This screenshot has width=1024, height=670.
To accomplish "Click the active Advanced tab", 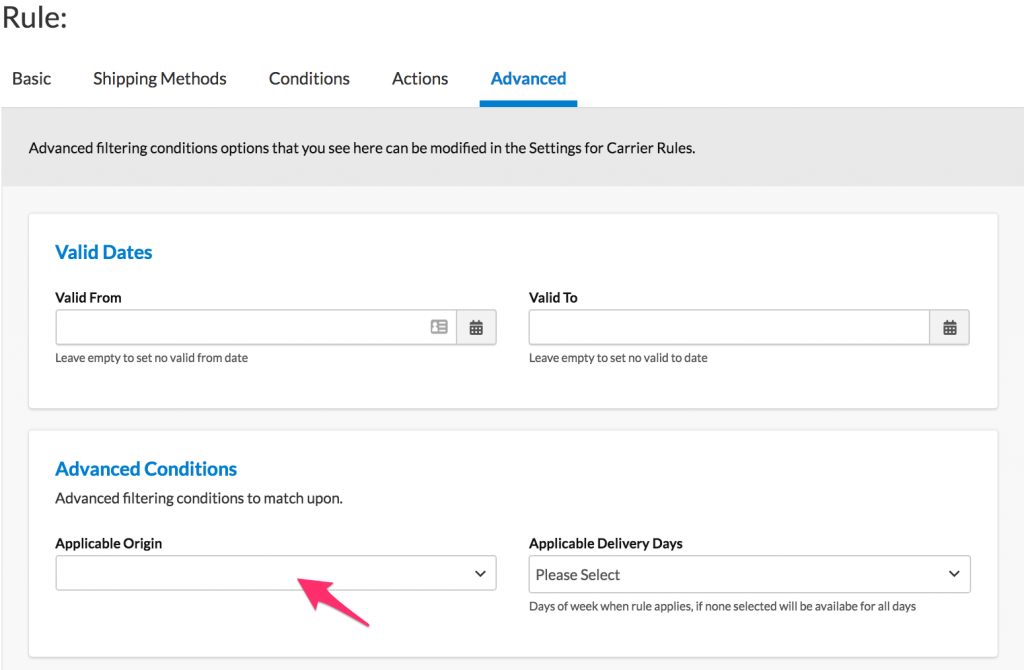I will pyautogui.click(x=528, y=78).
